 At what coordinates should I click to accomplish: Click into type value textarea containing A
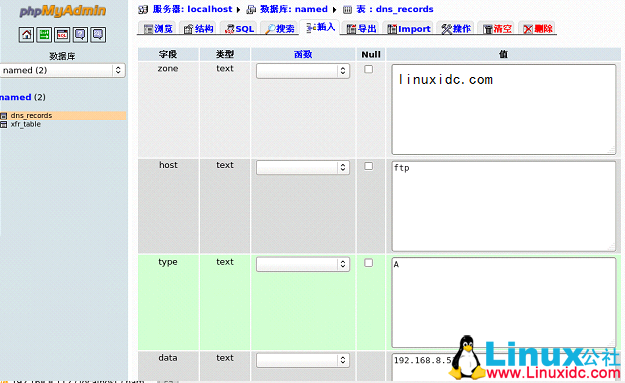(504, 303)
